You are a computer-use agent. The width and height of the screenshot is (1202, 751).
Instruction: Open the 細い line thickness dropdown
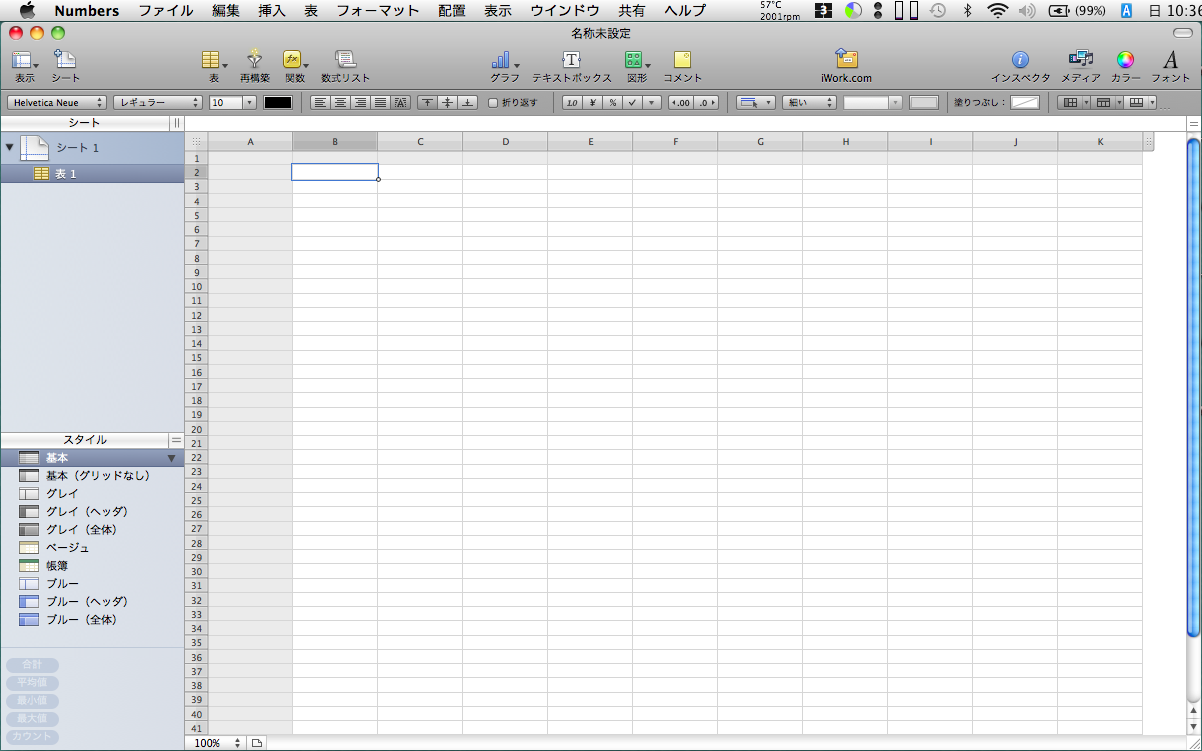pos(809,102)
